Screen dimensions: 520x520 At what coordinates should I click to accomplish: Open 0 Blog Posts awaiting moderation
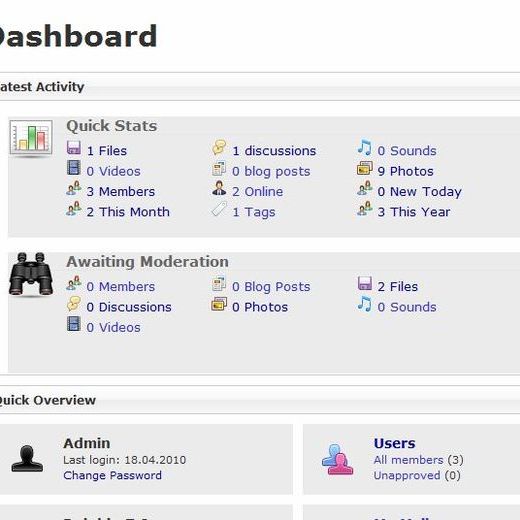(x=271, y=287)
